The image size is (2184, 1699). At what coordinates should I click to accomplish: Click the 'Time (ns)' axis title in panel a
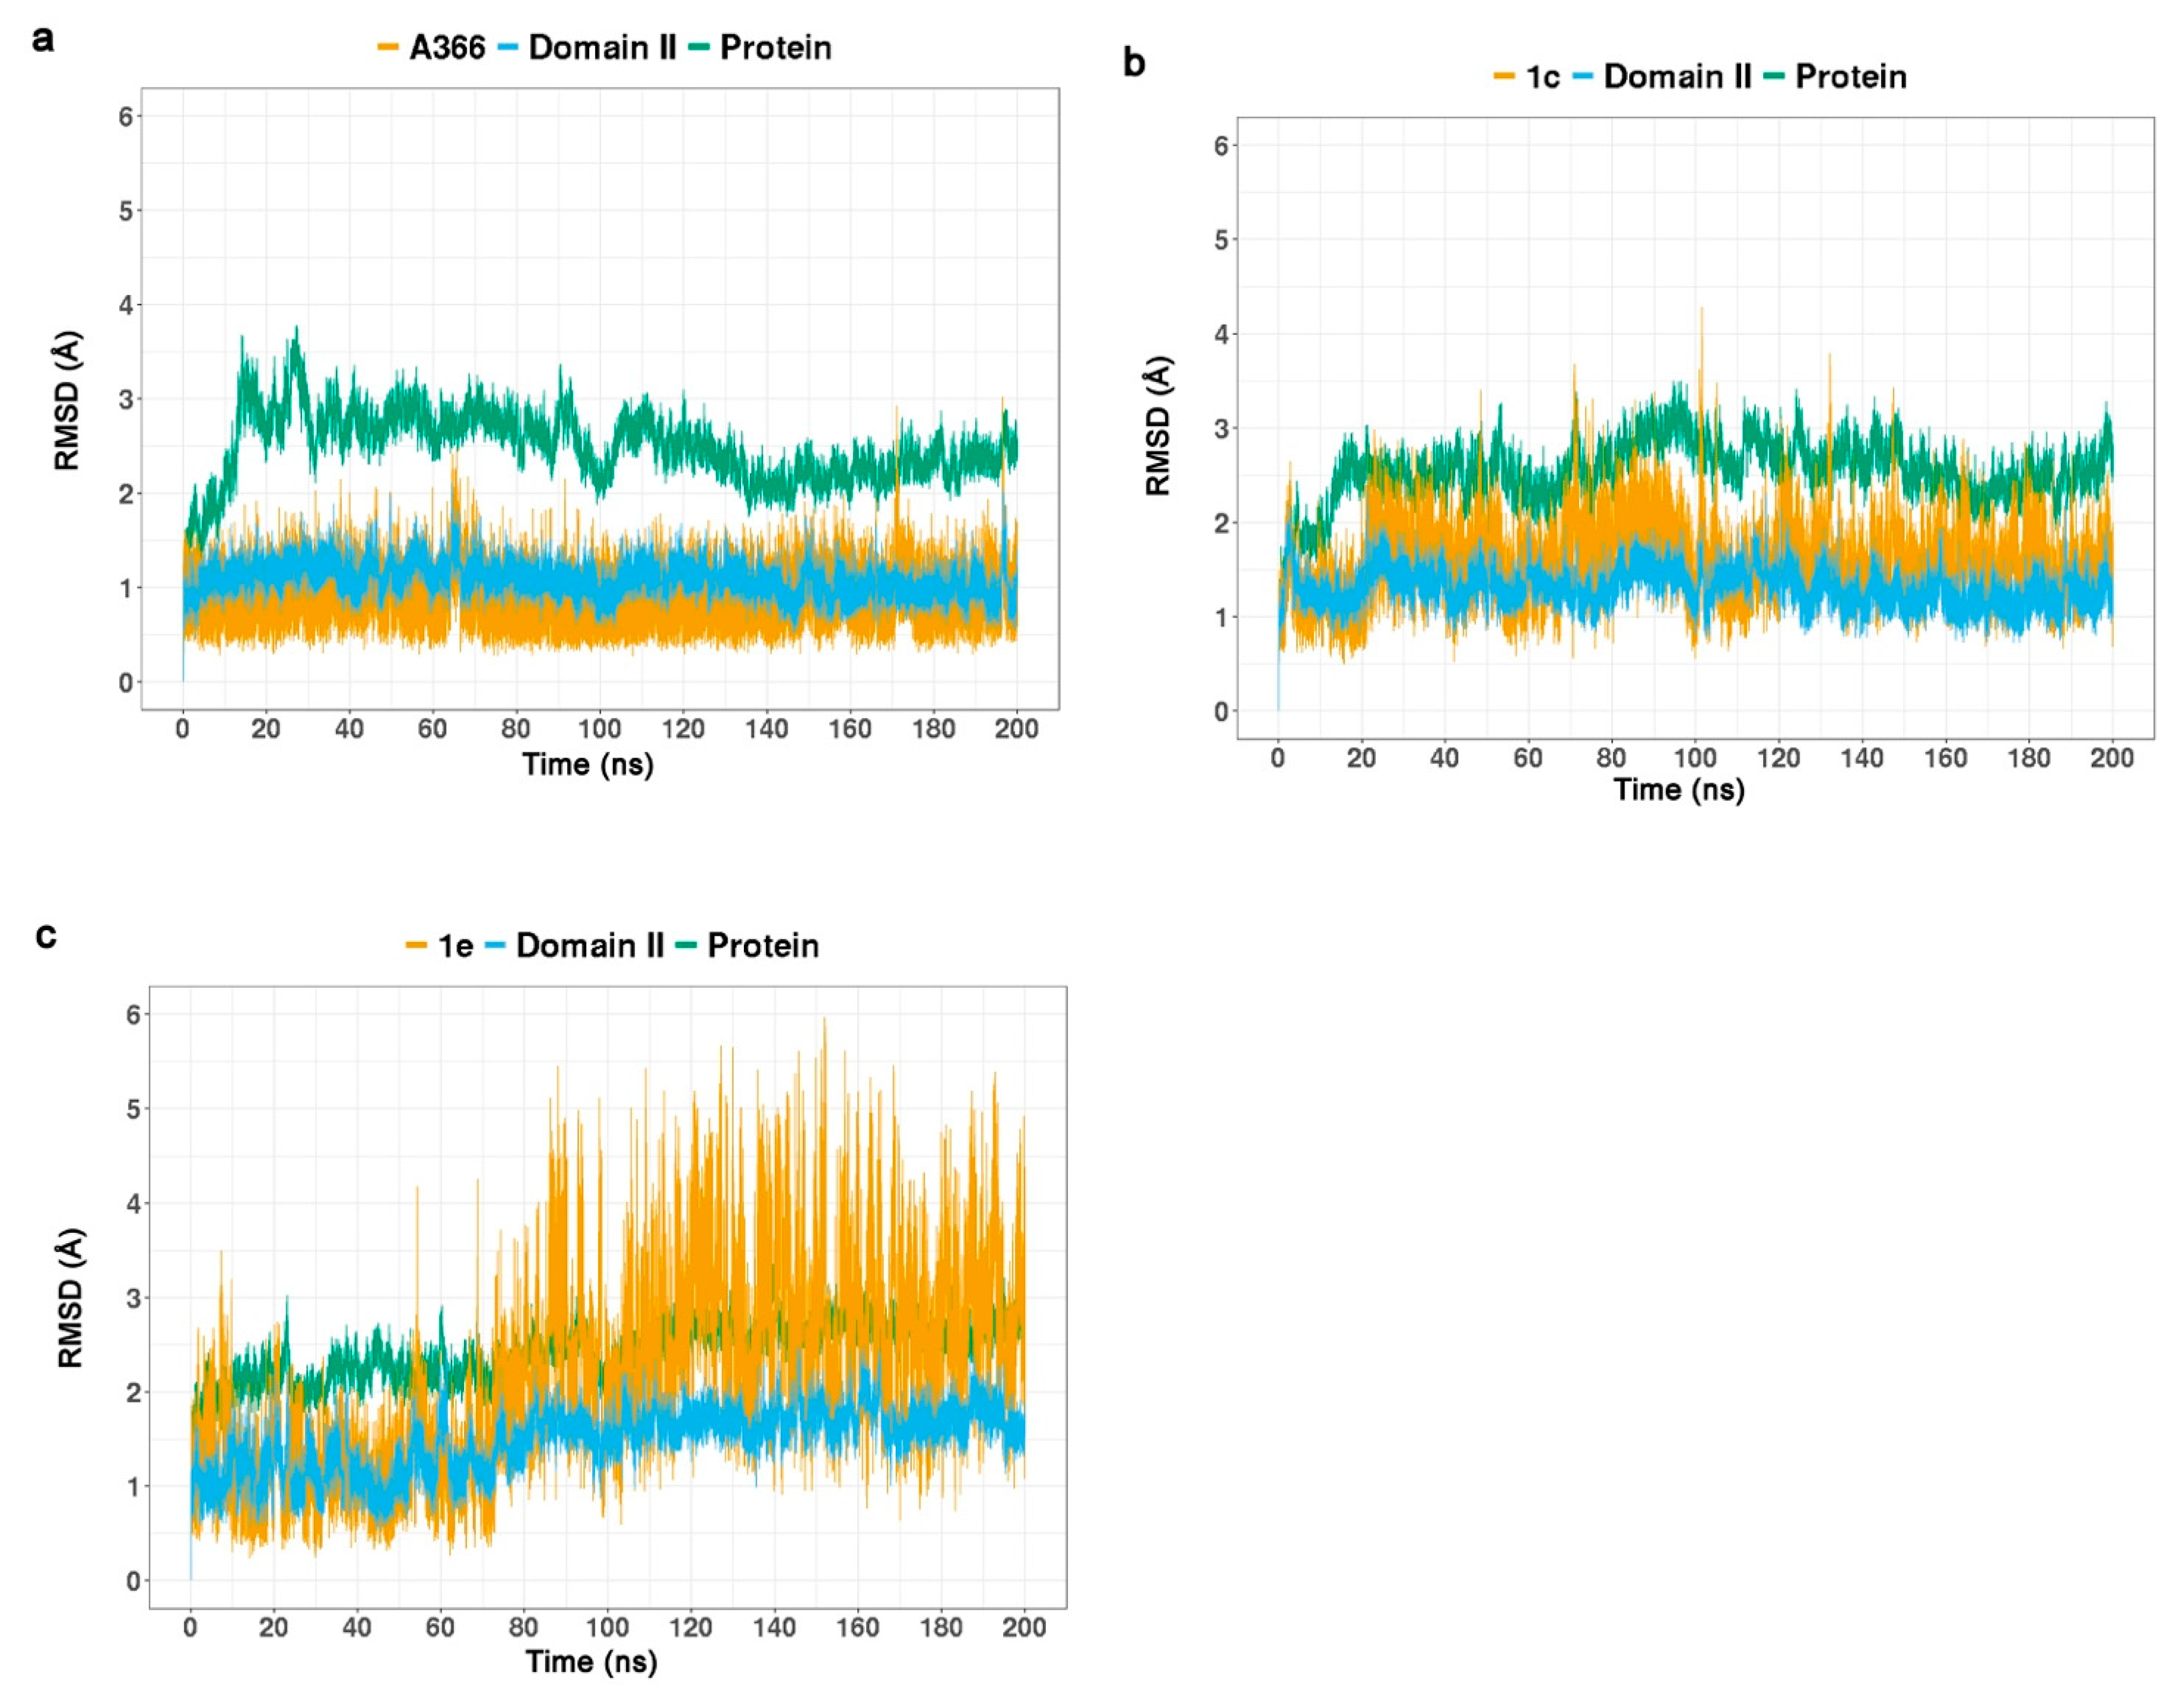[x=588, y=765]
